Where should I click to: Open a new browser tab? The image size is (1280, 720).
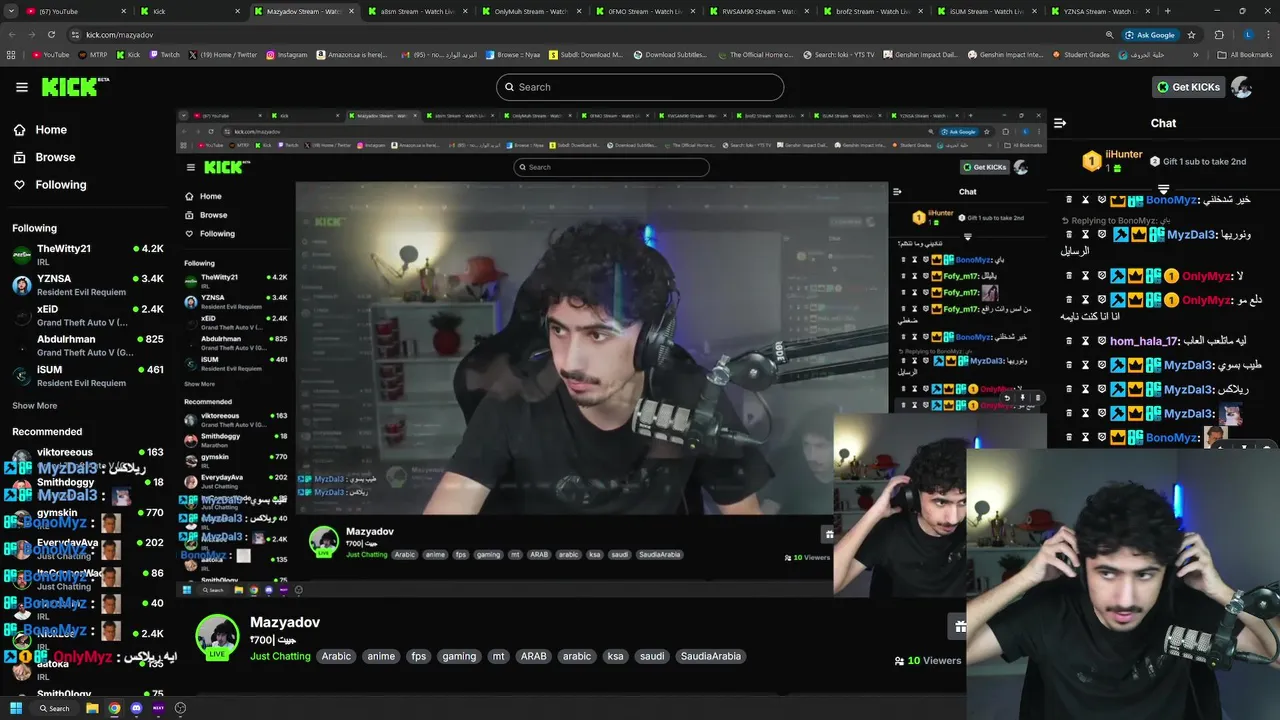(1167, 11)
